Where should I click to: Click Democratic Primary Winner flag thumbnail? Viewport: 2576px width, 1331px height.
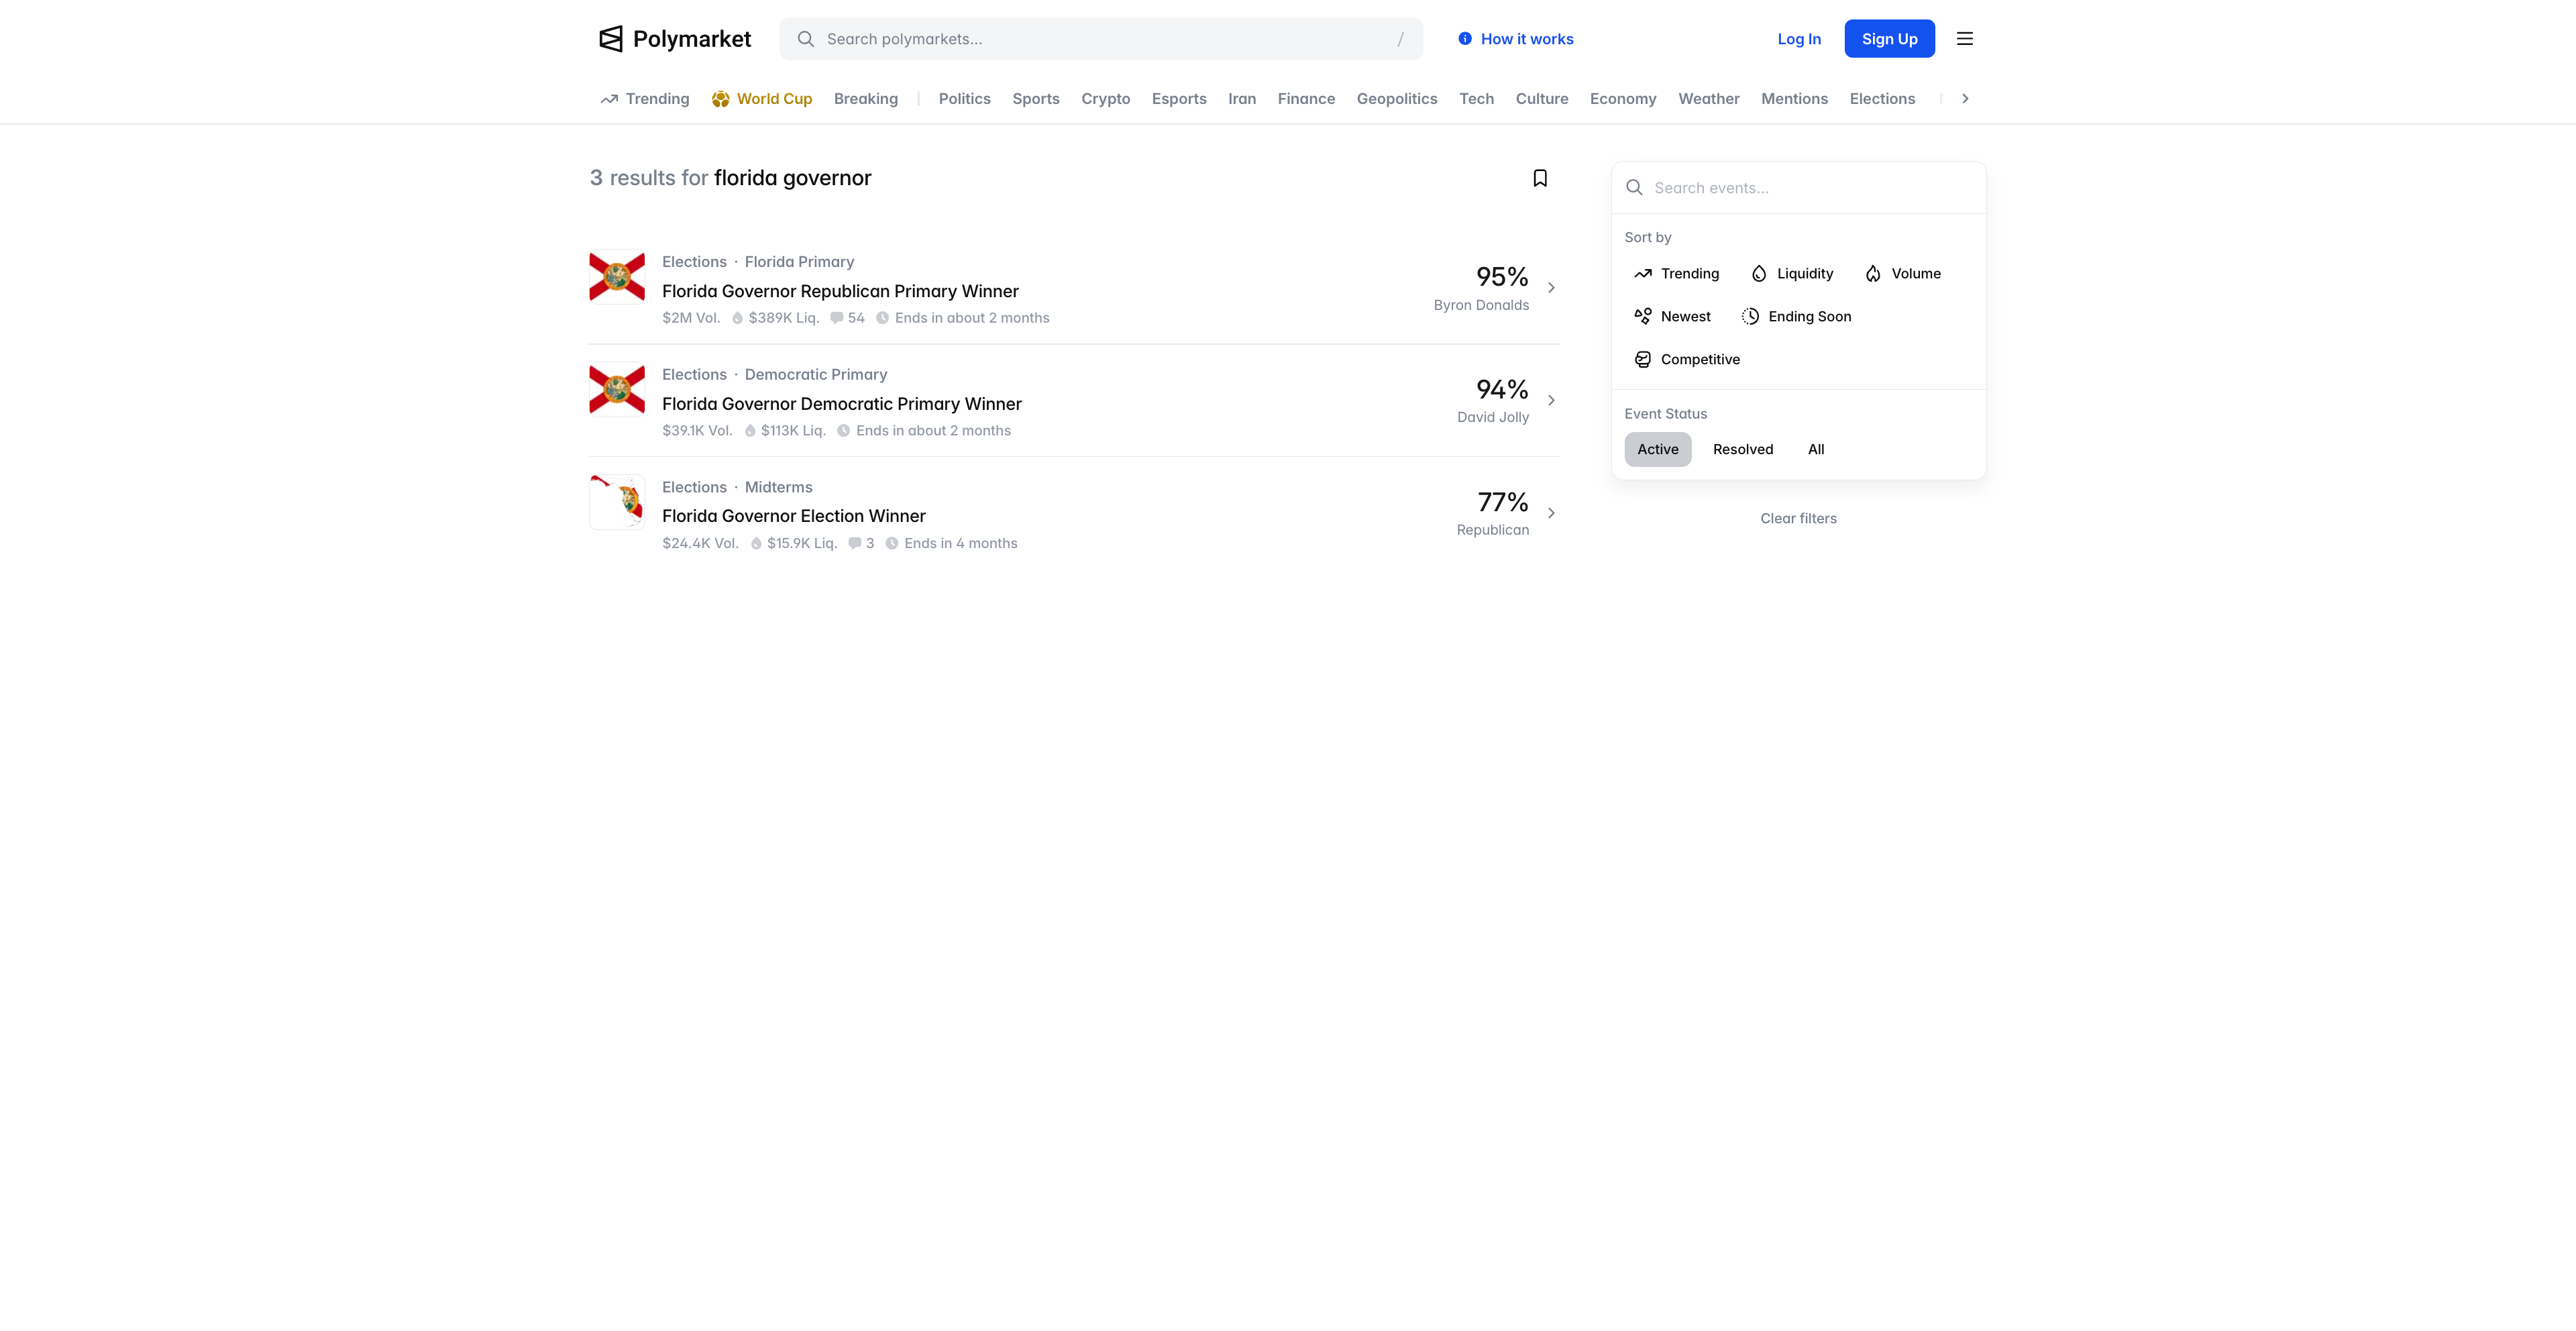[x=617, y=390]
